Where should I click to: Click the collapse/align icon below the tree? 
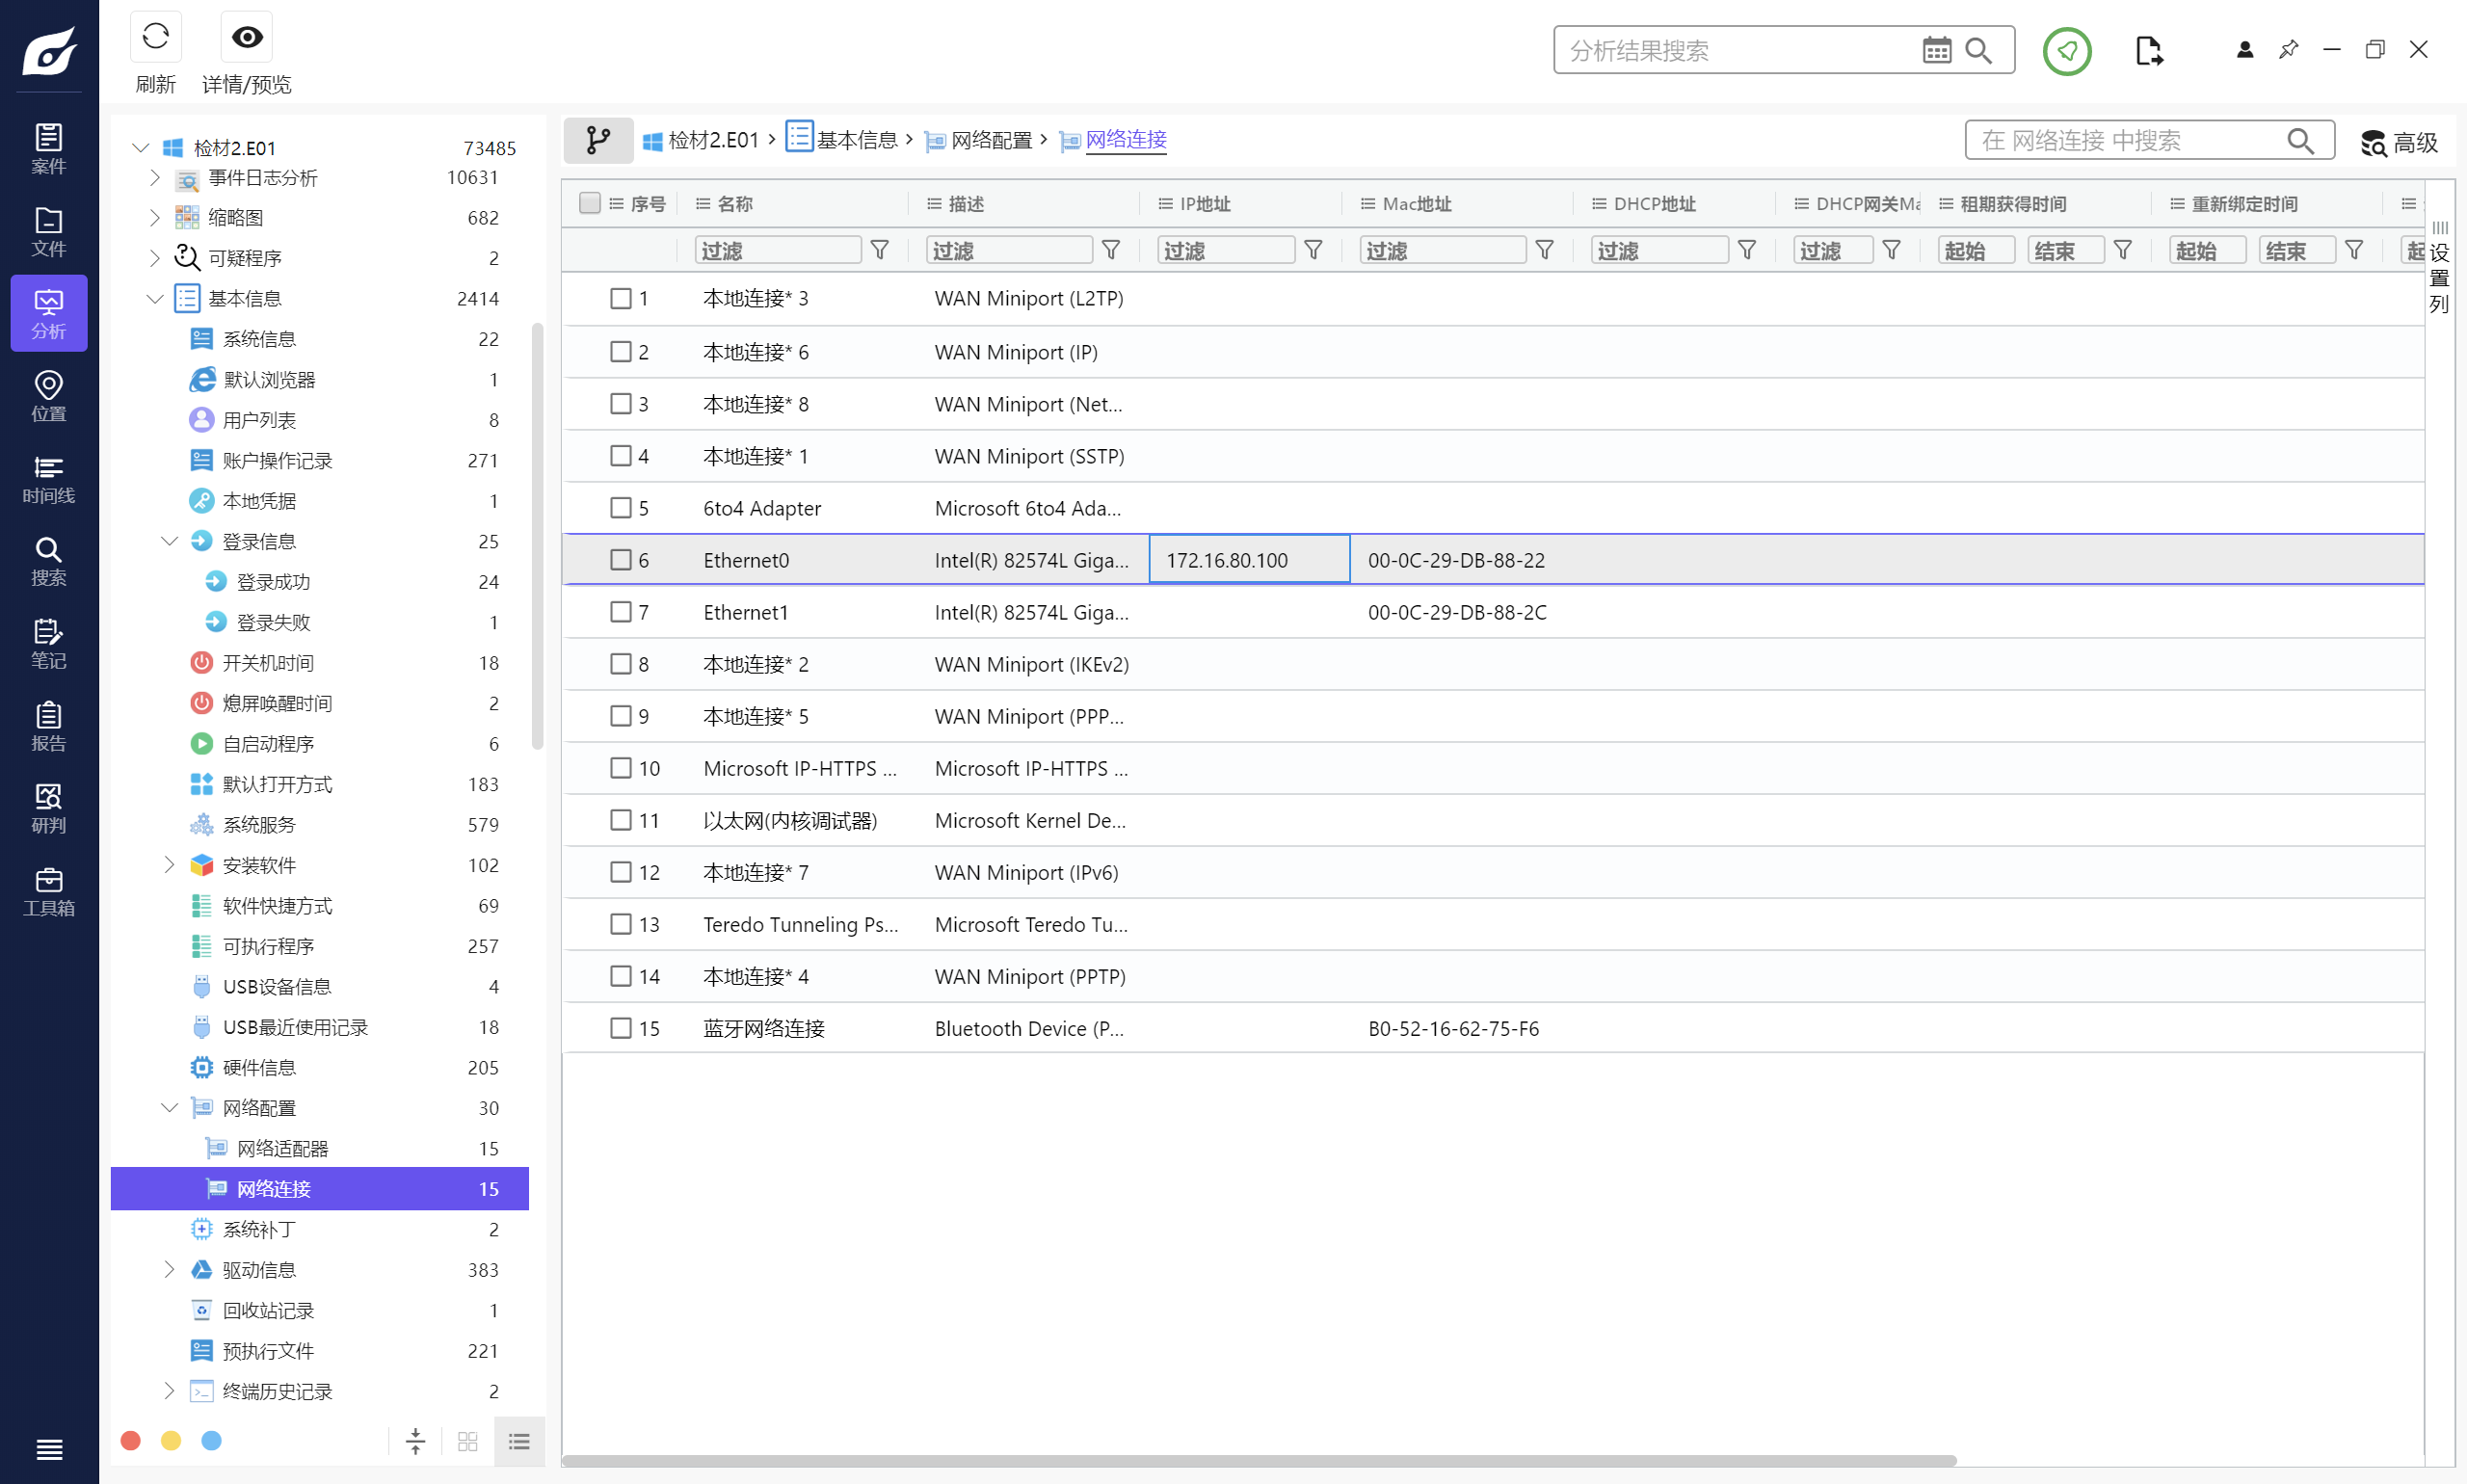[415, 1441]
